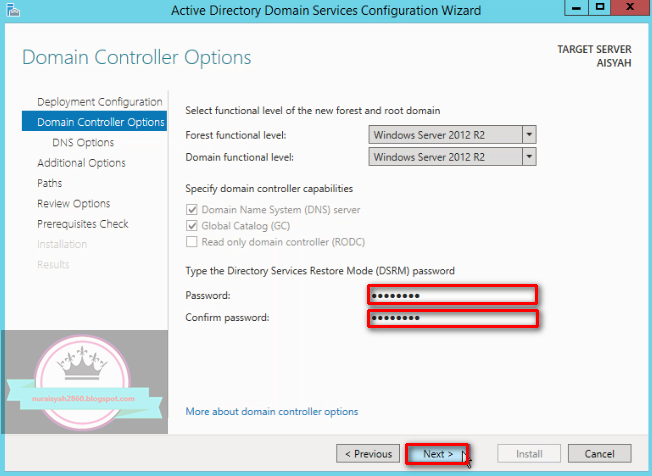Viewport: 652px width, 476px height.
Task: Select Prerequisites Check in the step list
Action: pyautogui.click(x=83, y=224)
